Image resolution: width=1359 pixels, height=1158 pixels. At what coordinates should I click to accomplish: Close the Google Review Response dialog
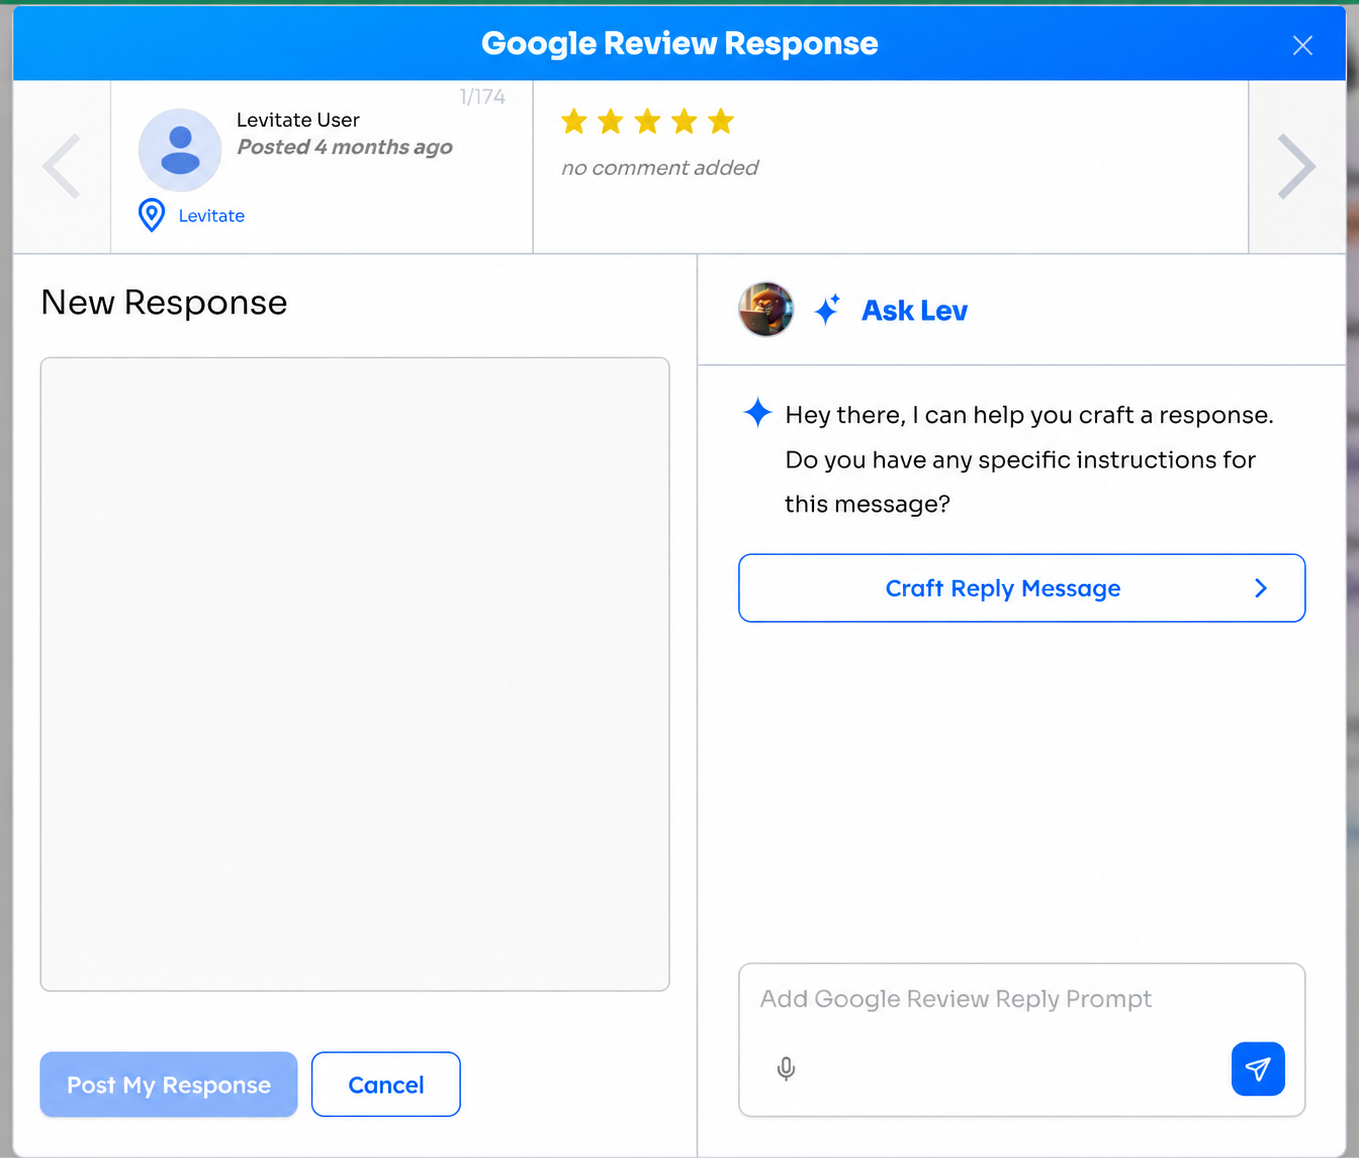click(1302, 45)
